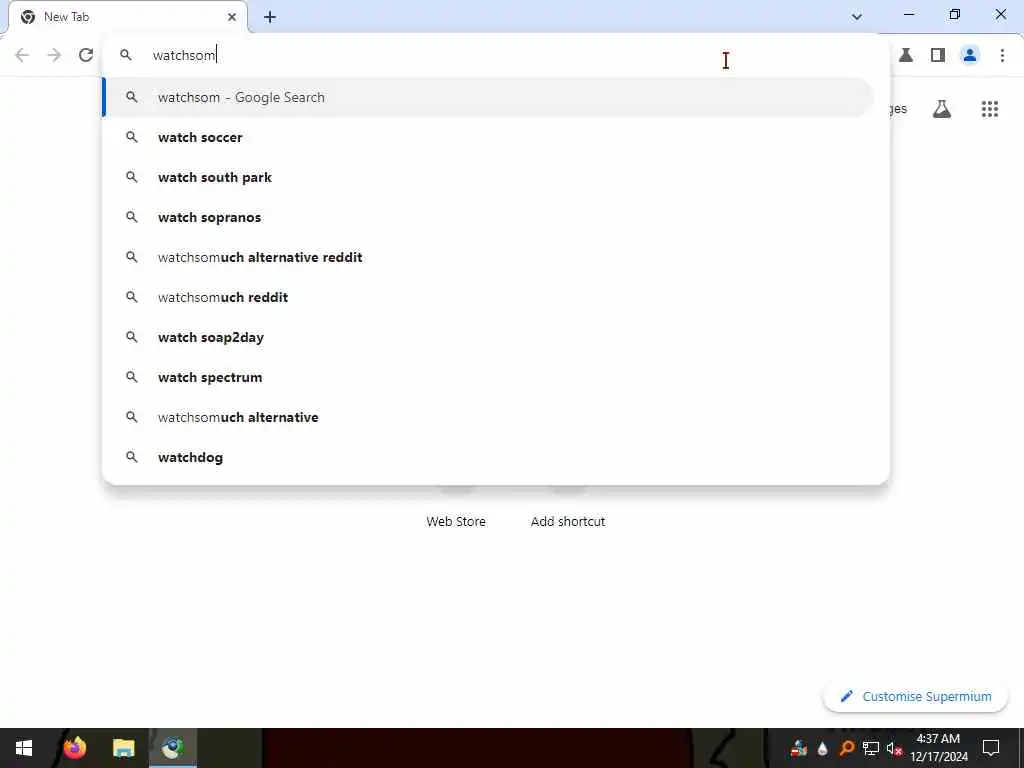Select 'watchsom - Google Search' suggestion
Viewport: 1024px width, 768px height.
pos(488,97)
